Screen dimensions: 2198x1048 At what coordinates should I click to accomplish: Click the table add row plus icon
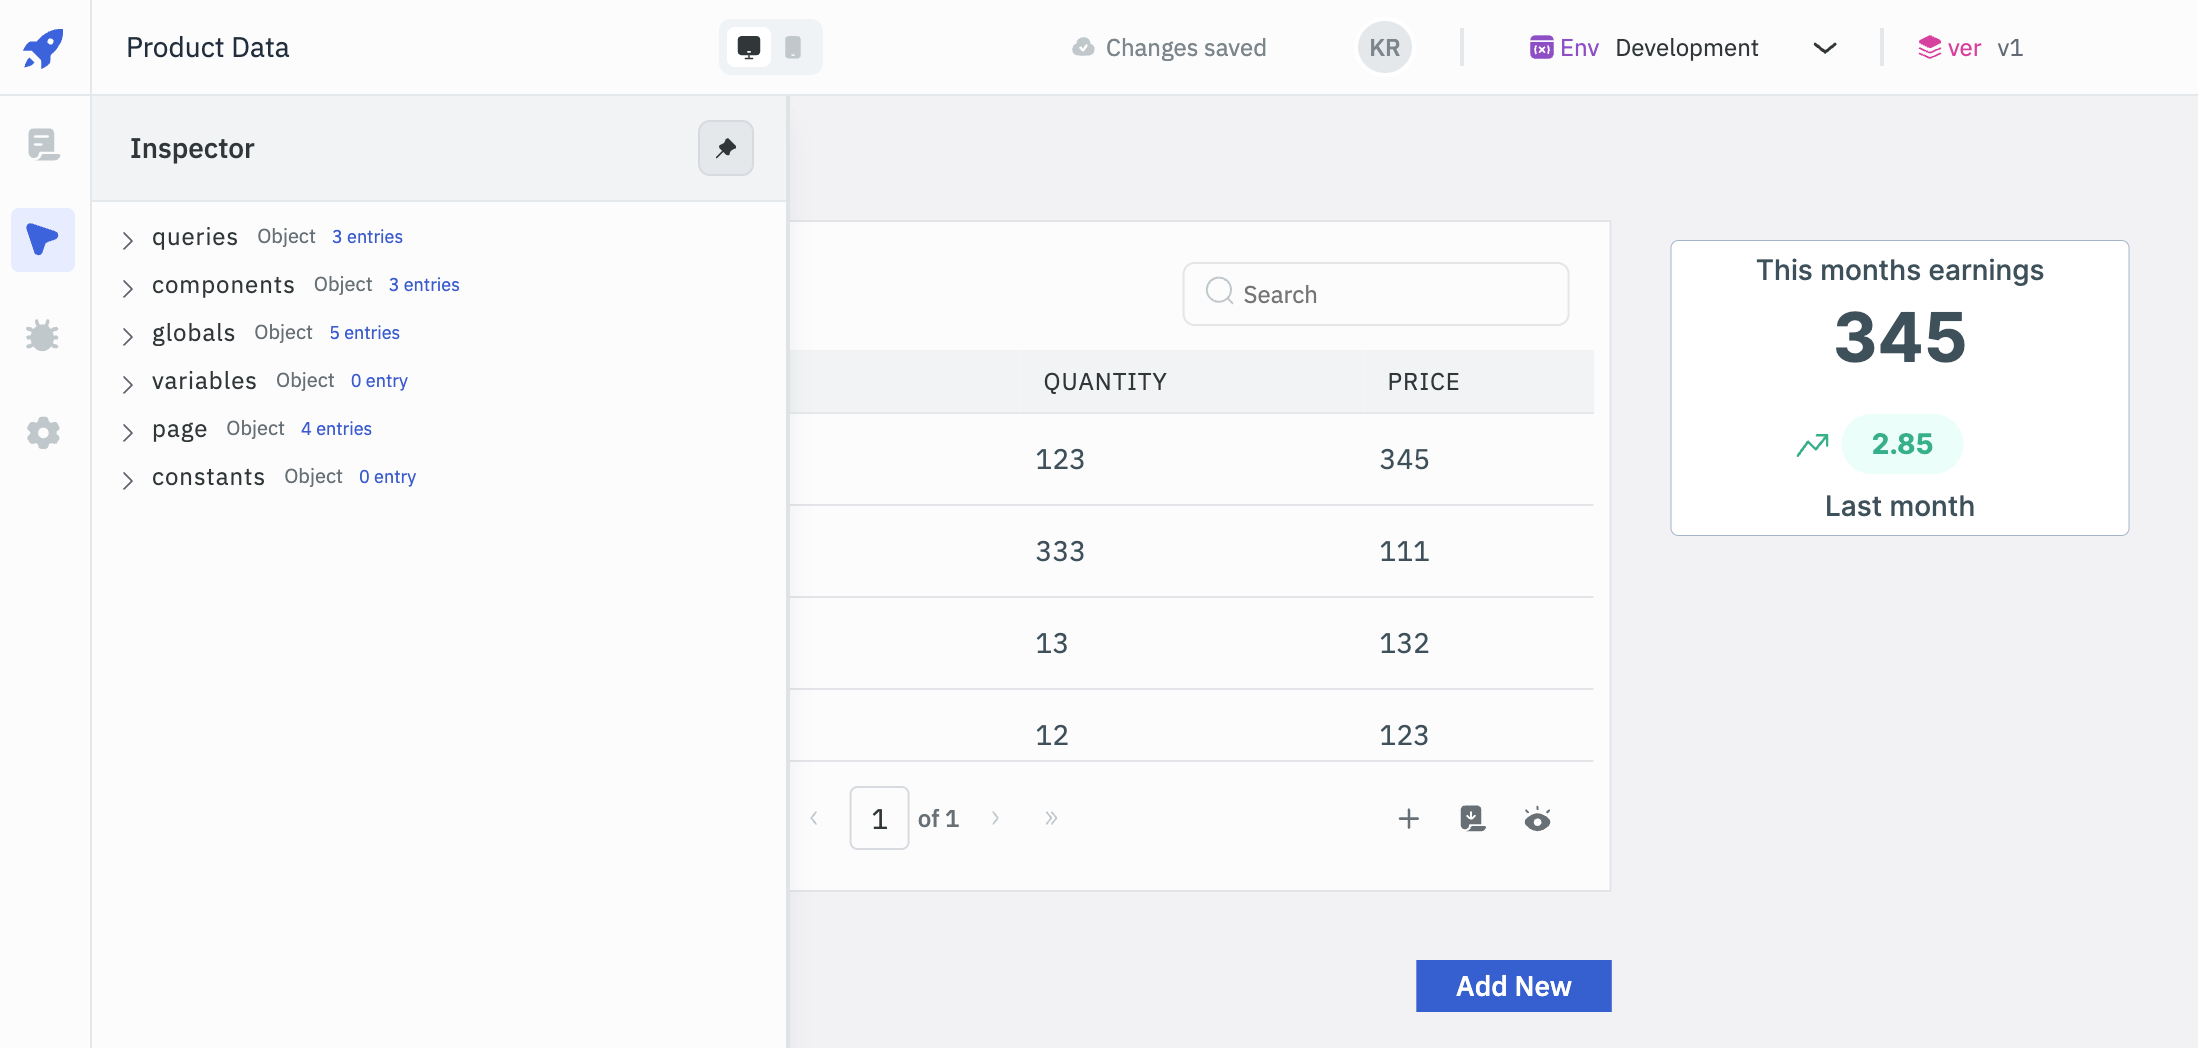1408,819
